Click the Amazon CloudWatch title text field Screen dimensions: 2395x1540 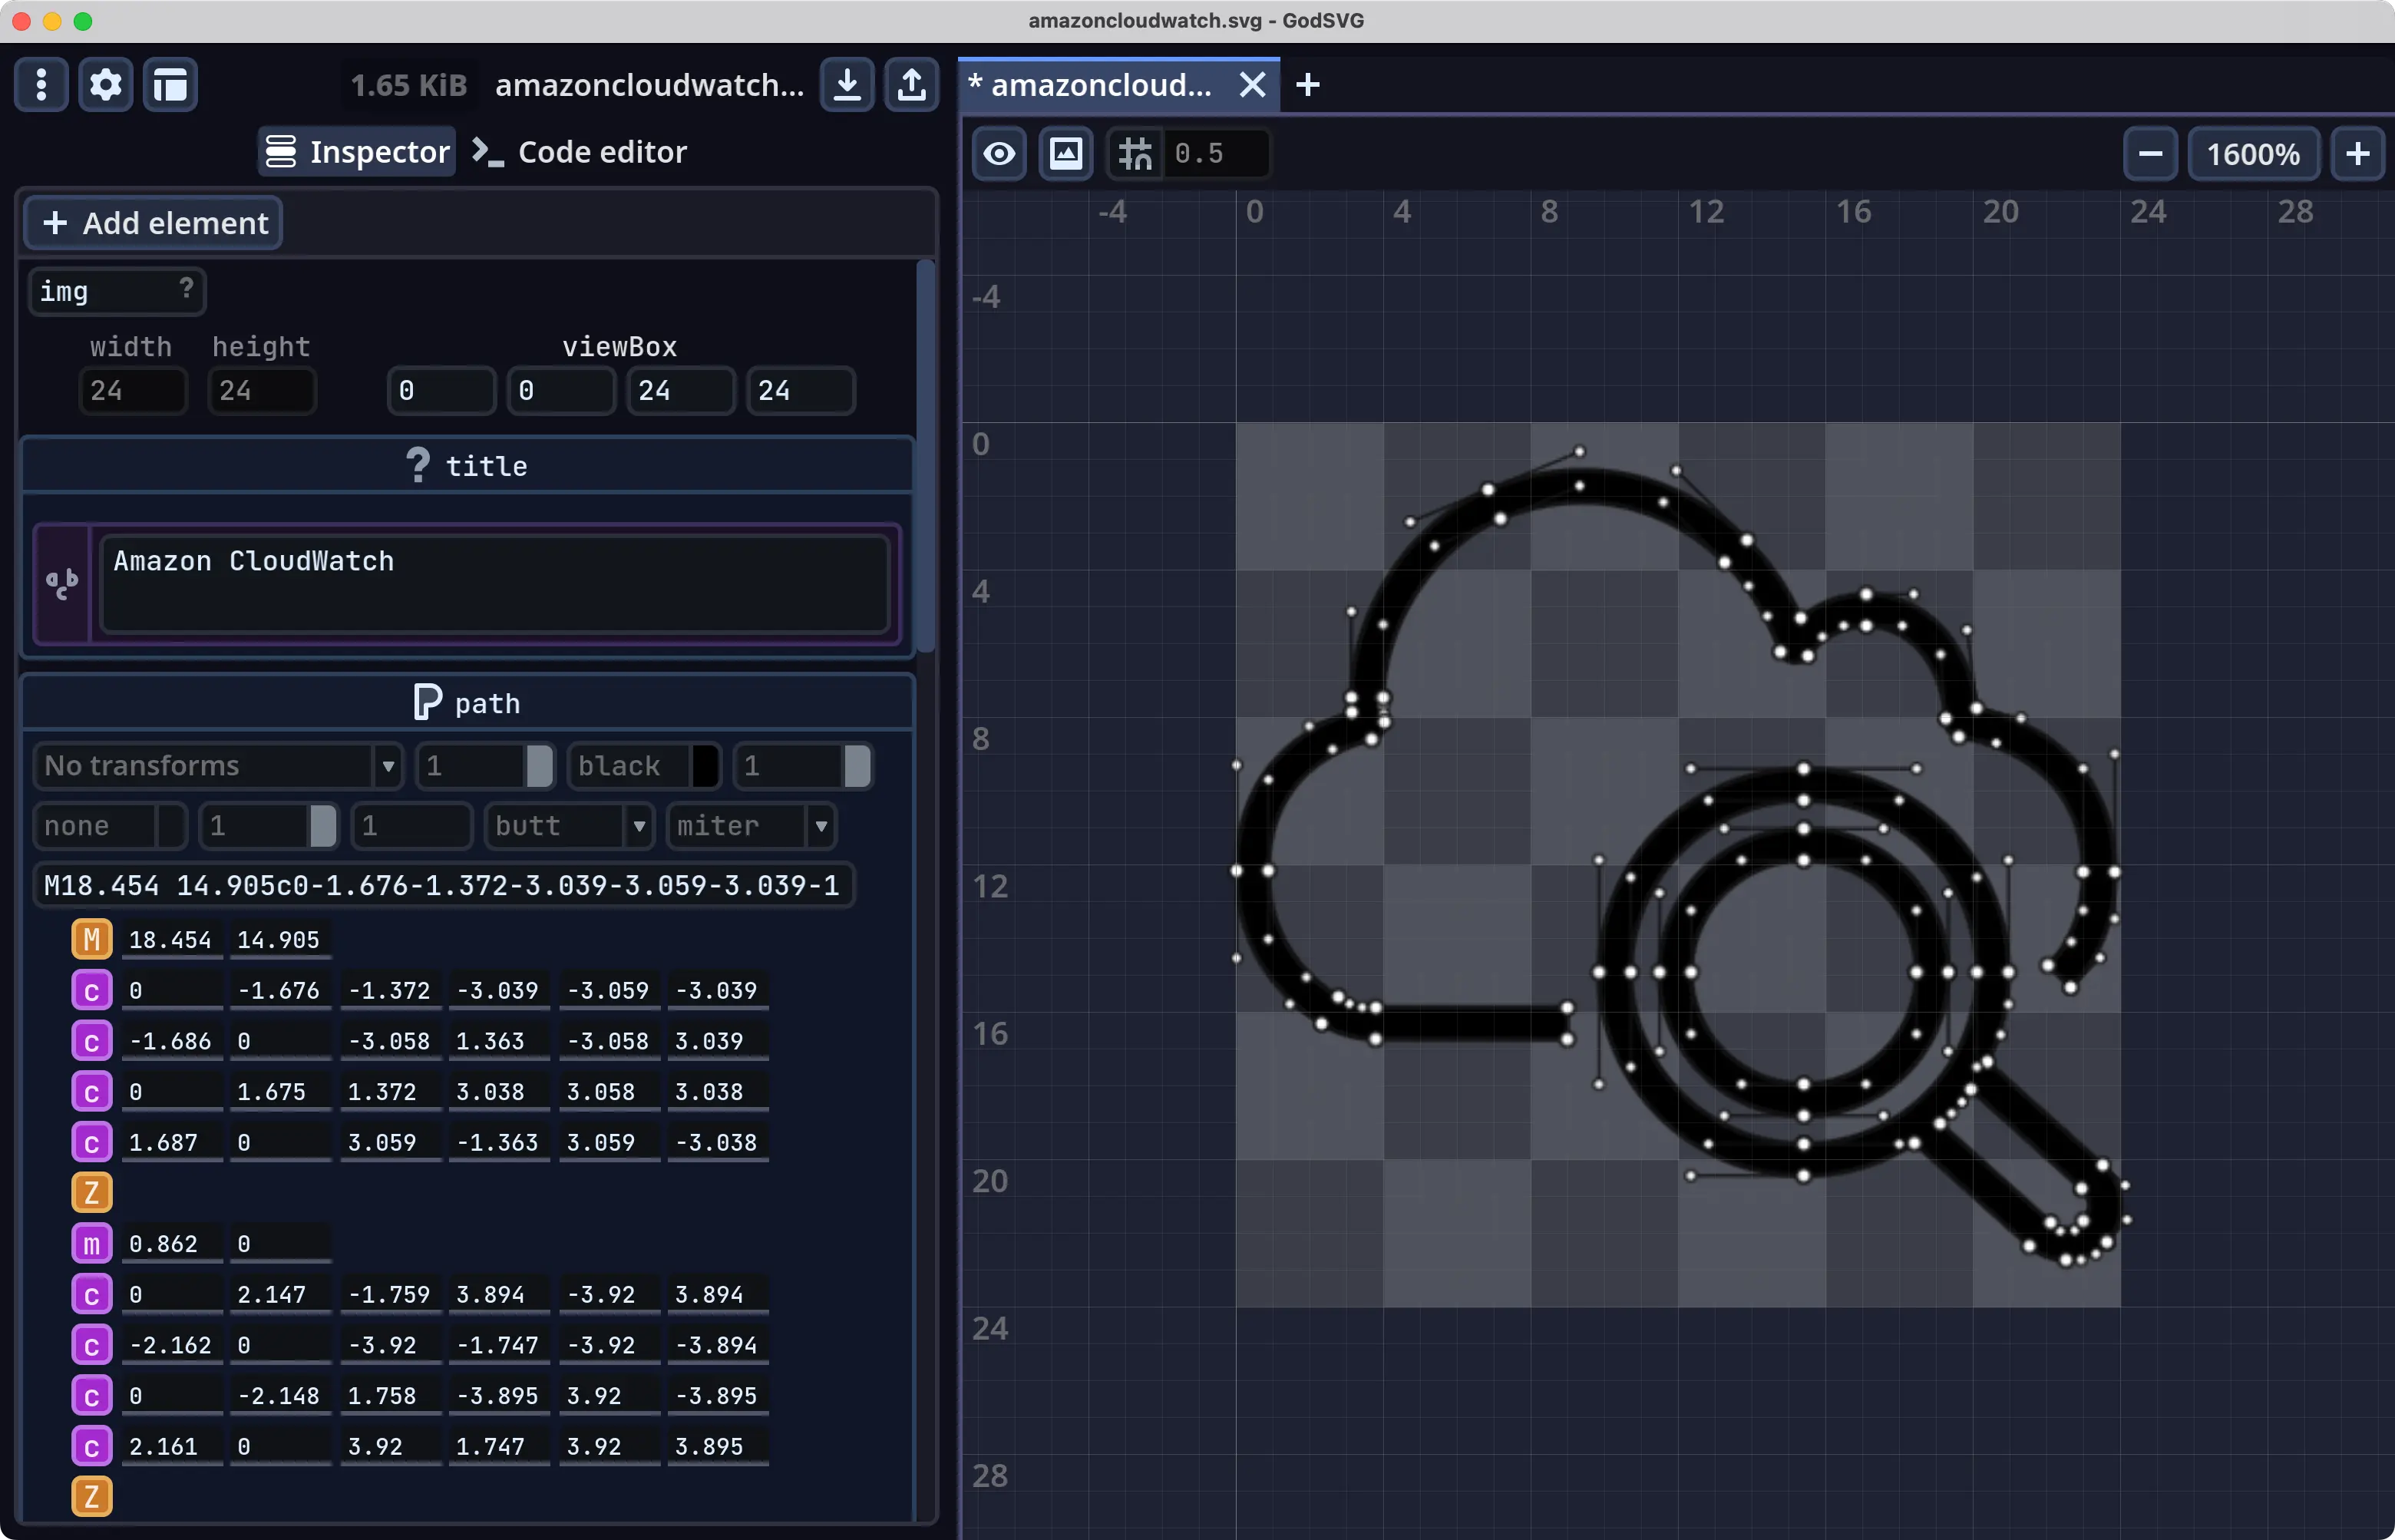pos(495,583)
